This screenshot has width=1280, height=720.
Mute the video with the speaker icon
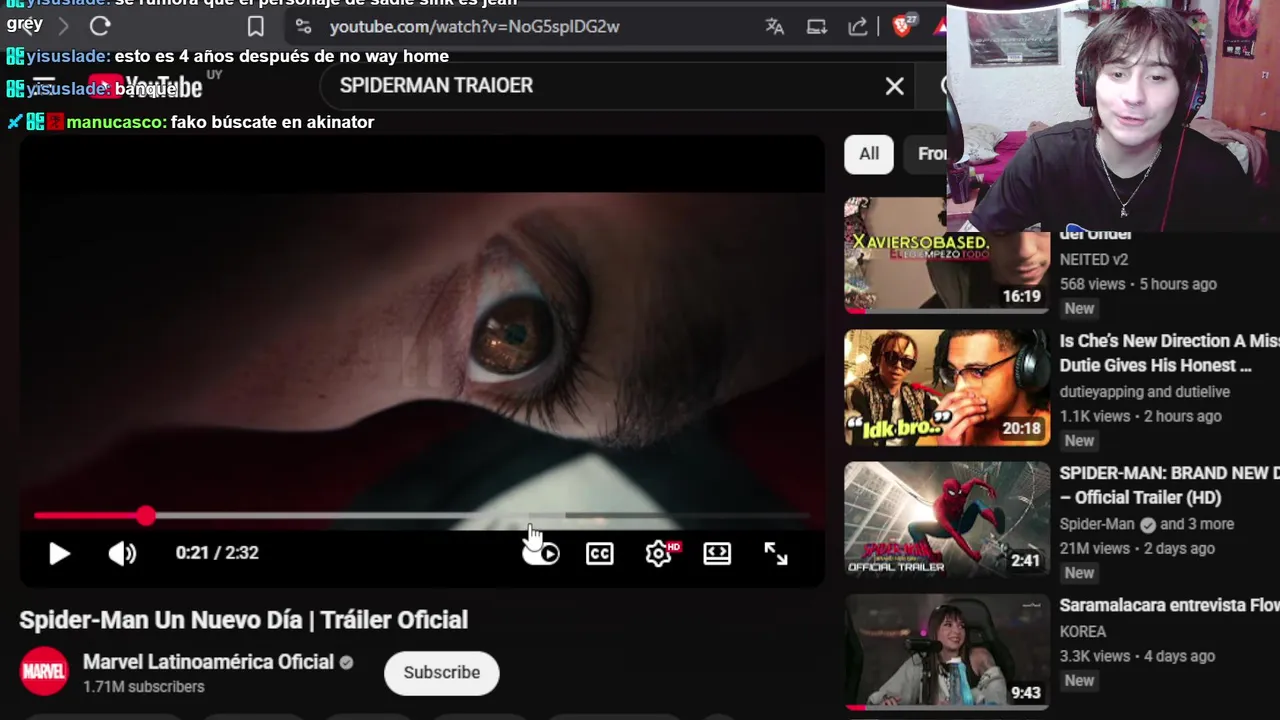[x=122, y=553]
